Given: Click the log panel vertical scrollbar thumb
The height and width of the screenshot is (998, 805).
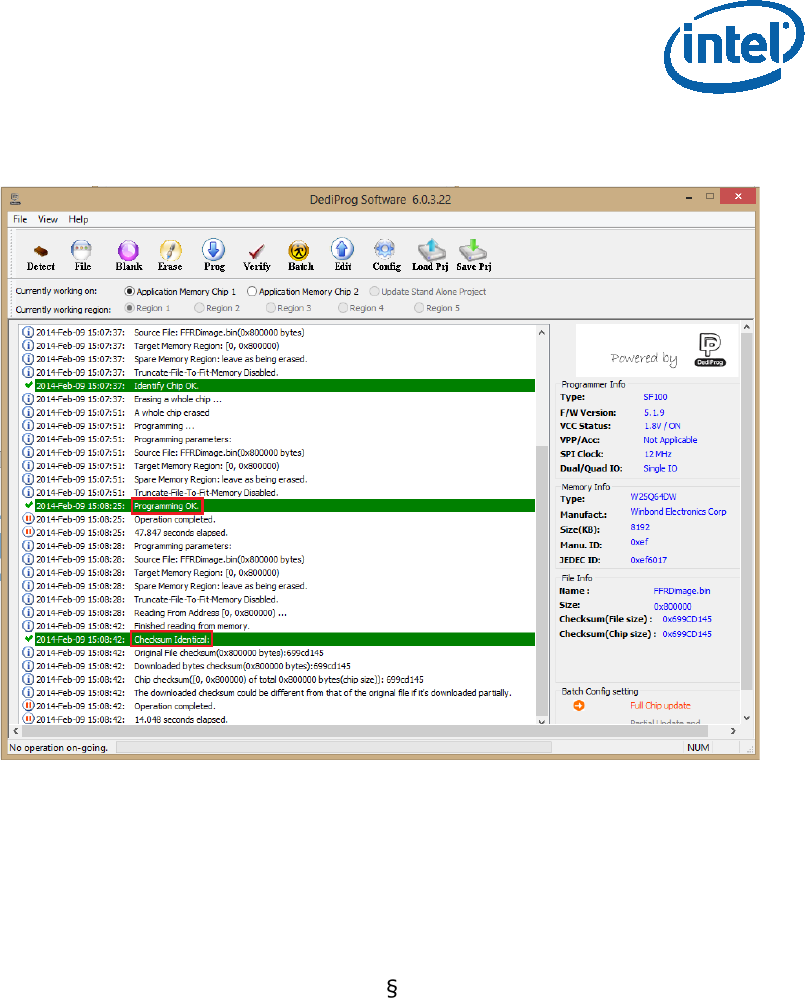Looking at the screenshot, I should pos(542,580).
